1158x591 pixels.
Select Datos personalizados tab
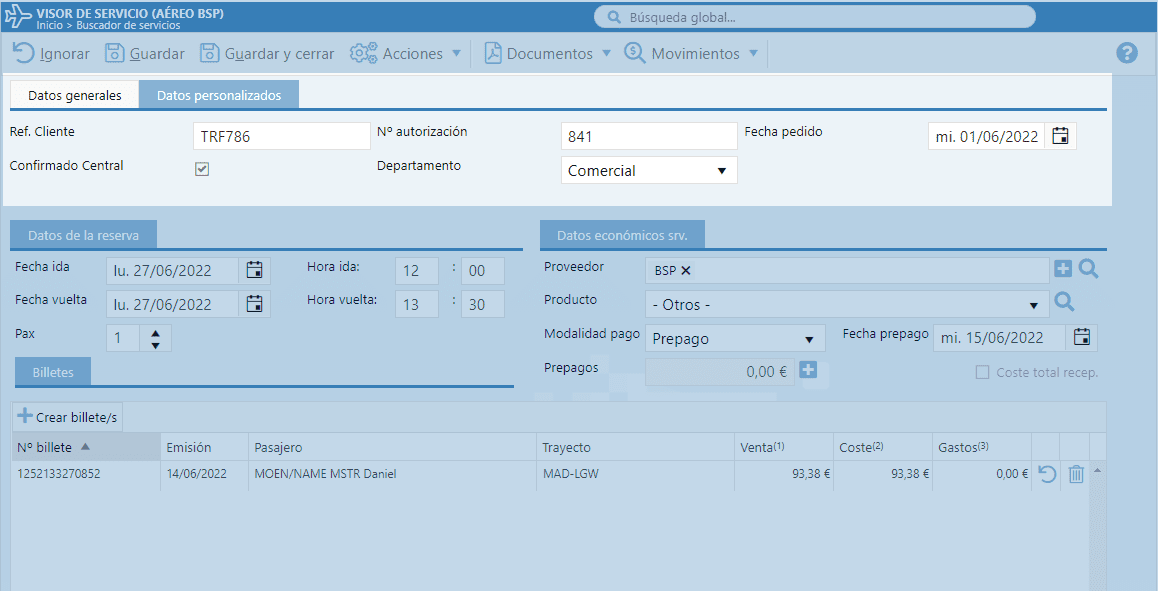(219, 95)
